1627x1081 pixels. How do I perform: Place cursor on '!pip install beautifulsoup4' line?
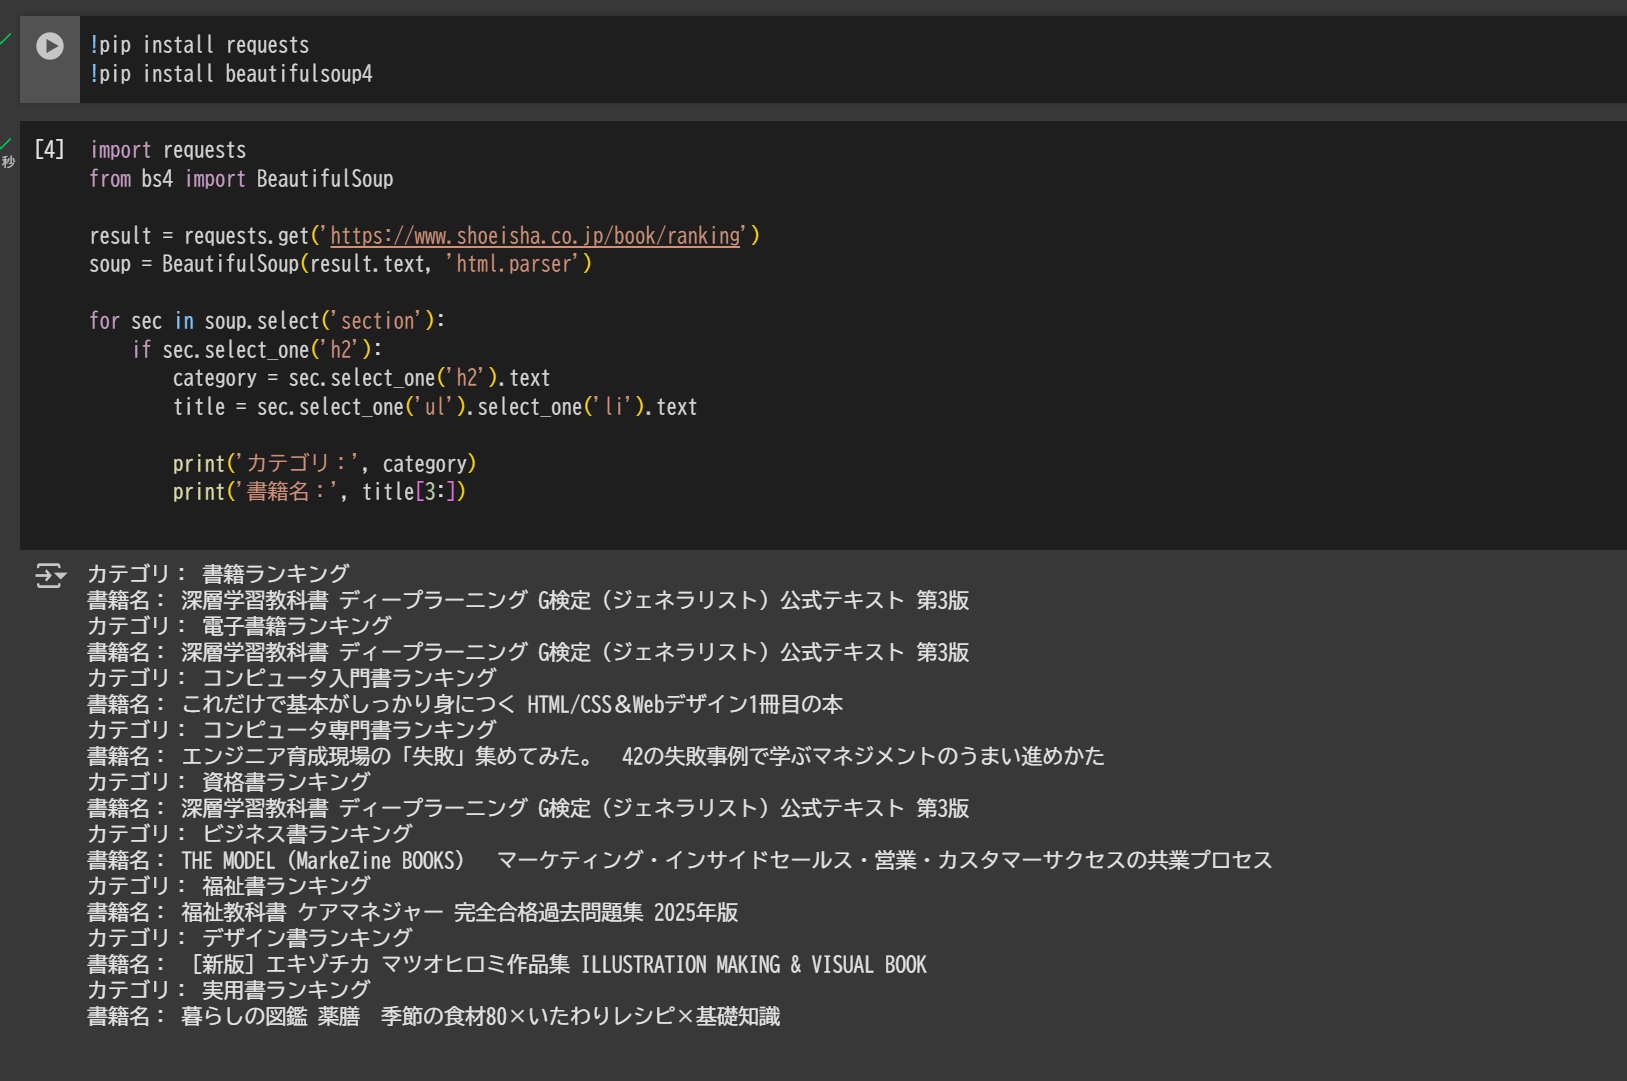231,74
